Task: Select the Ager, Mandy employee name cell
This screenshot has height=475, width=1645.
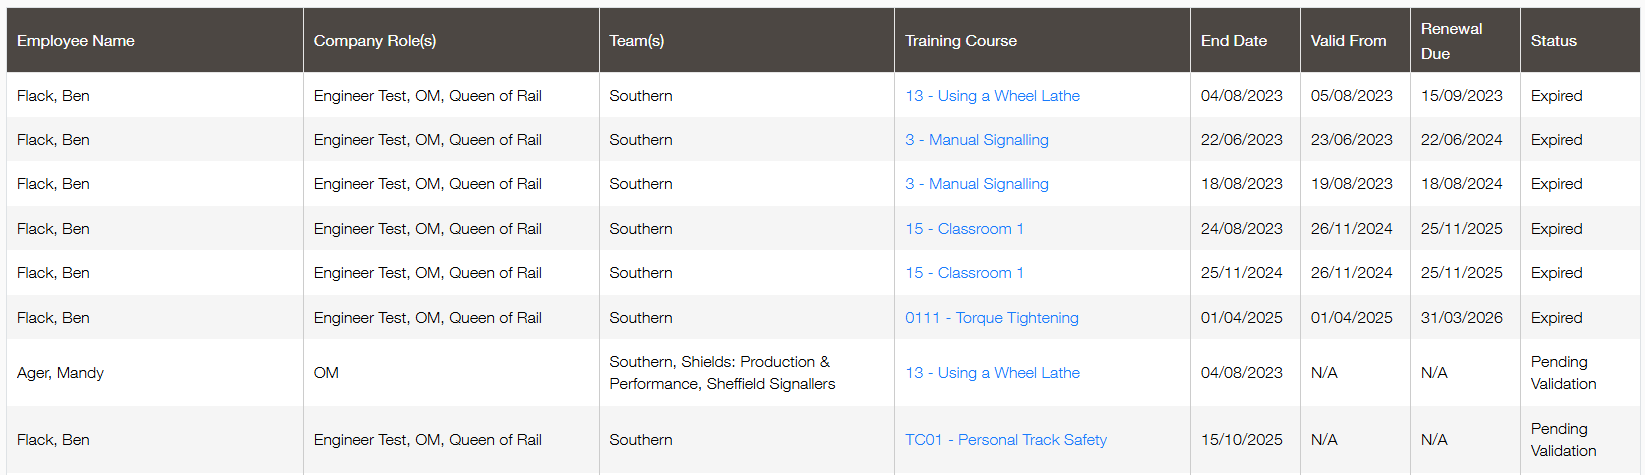Action: 60,373
